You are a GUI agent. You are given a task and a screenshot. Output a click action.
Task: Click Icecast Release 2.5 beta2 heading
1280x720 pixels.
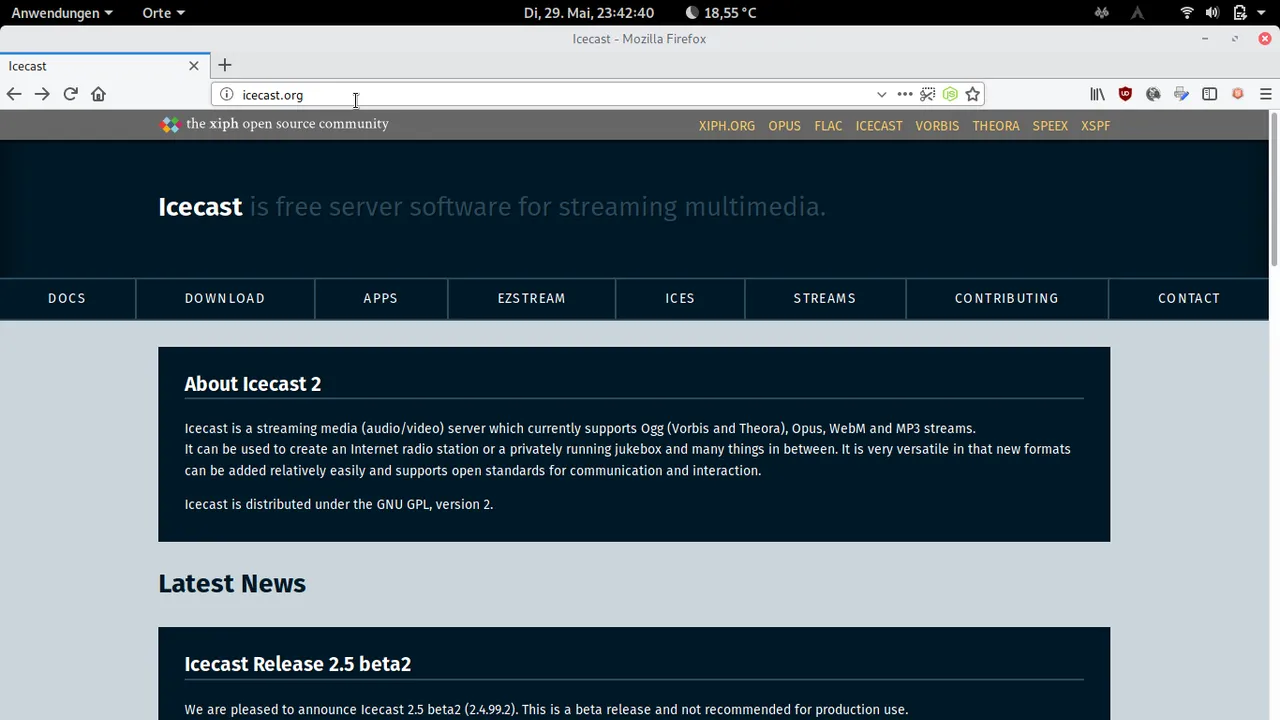tap(298, 664)
